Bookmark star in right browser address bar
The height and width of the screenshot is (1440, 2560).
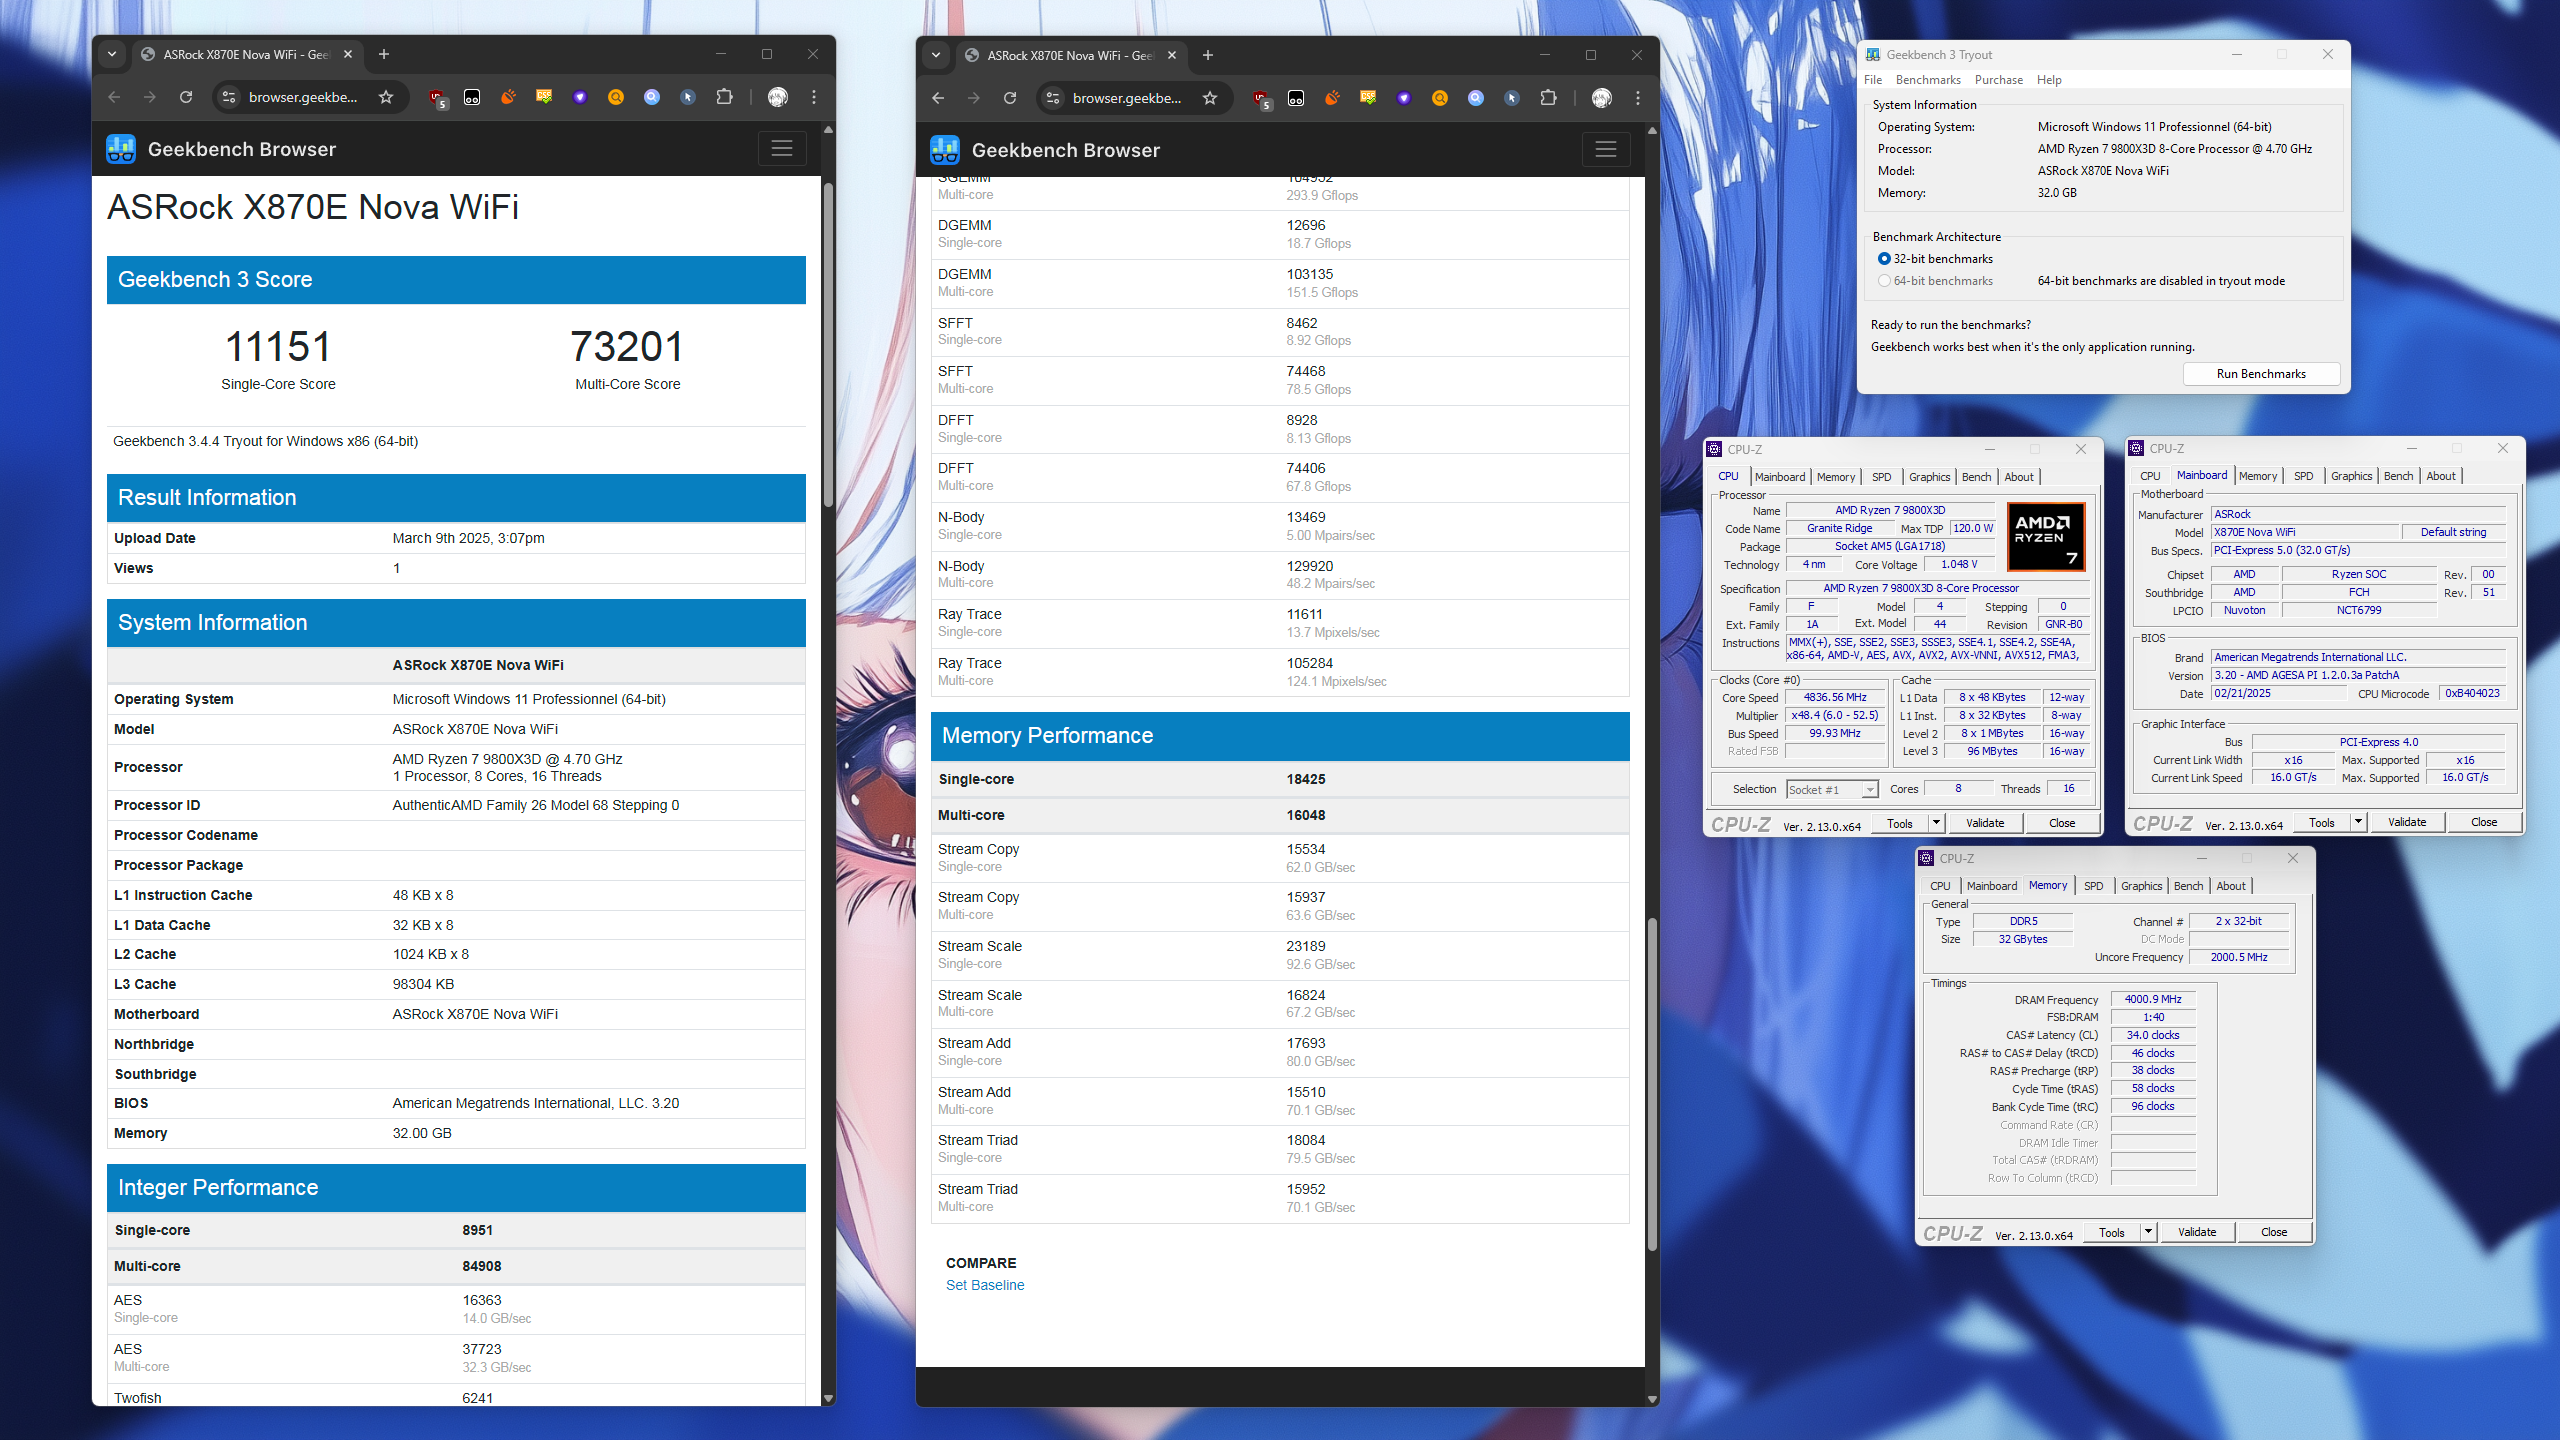1210,98
